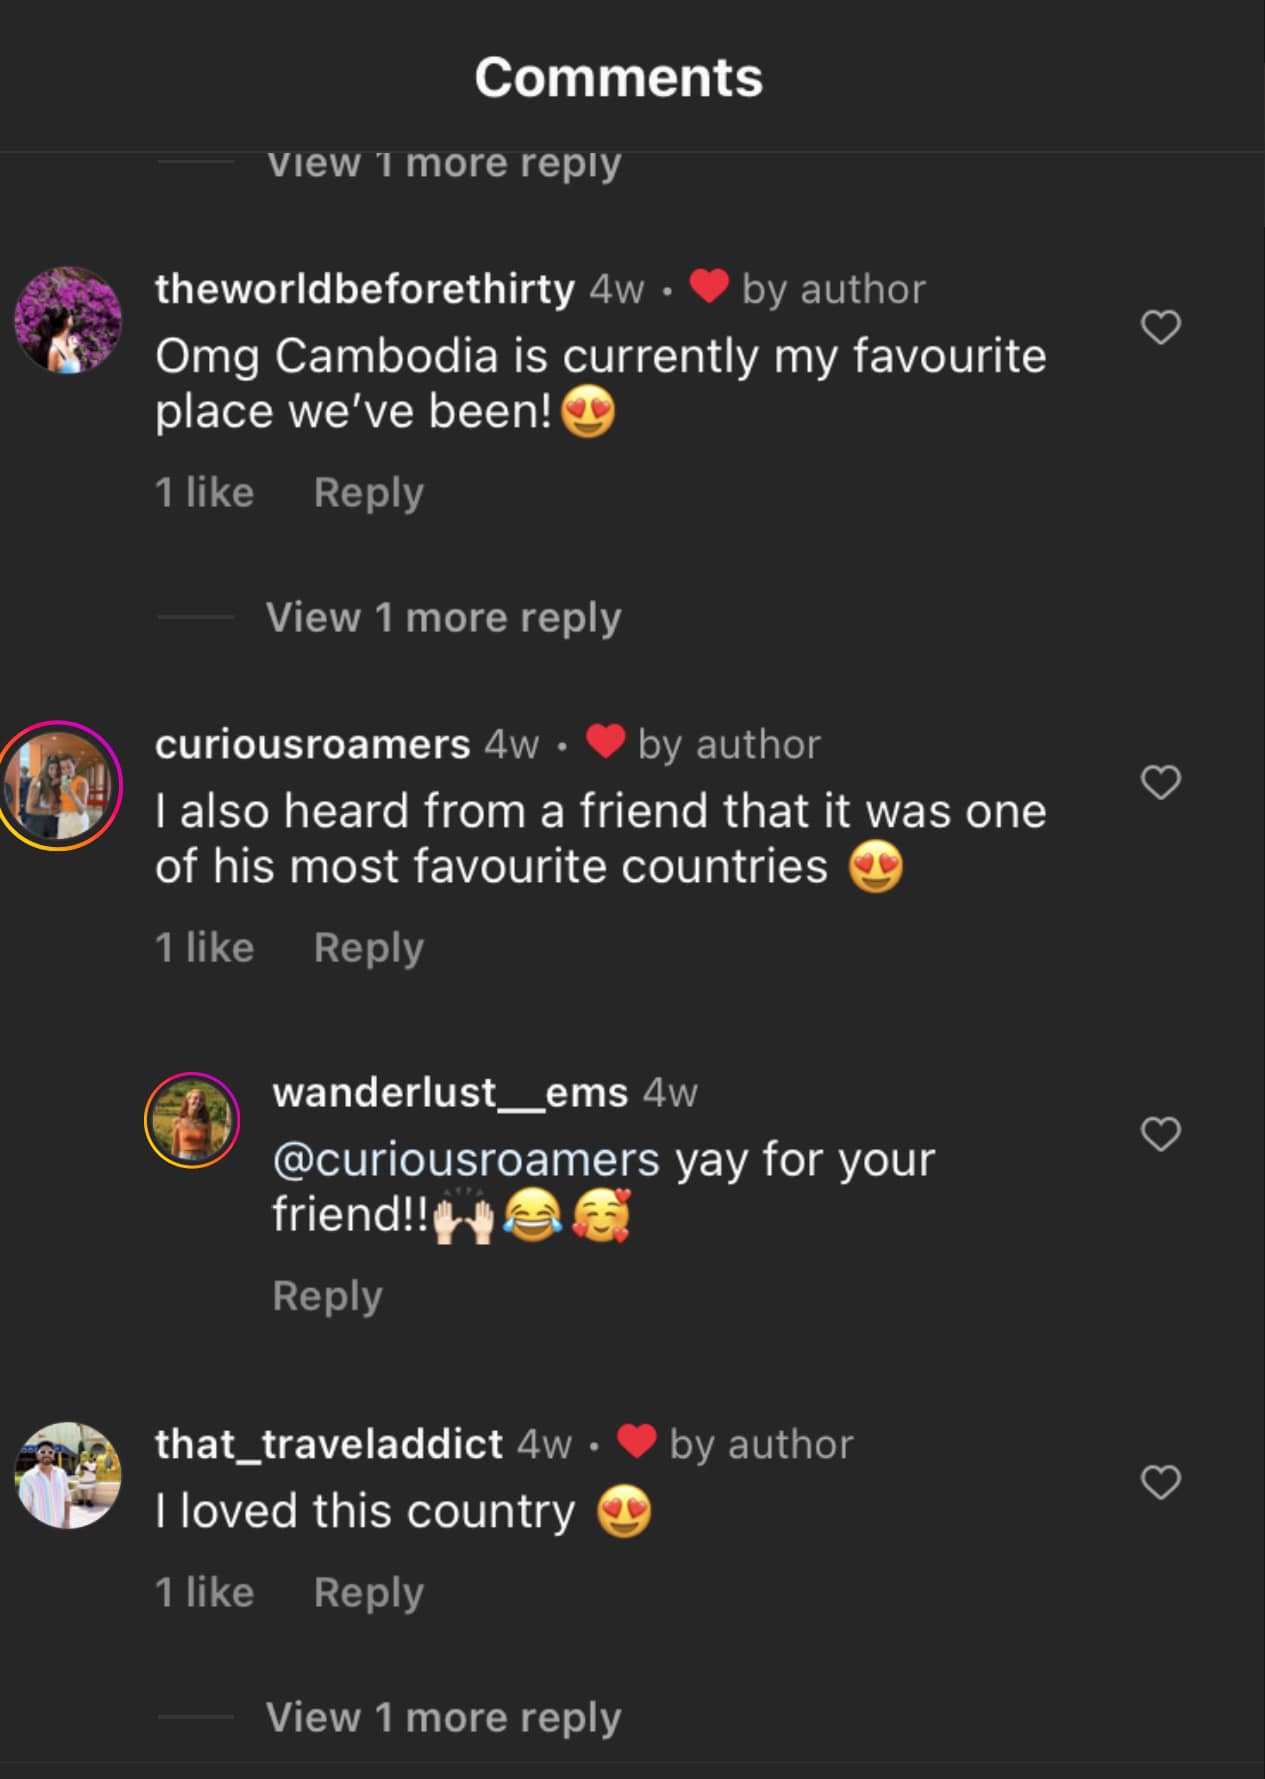This screenshot has height=1779, width=1265.
Task: Open the wanderlust__ems story ring avatar
Action: click(x=192, y=1120)
